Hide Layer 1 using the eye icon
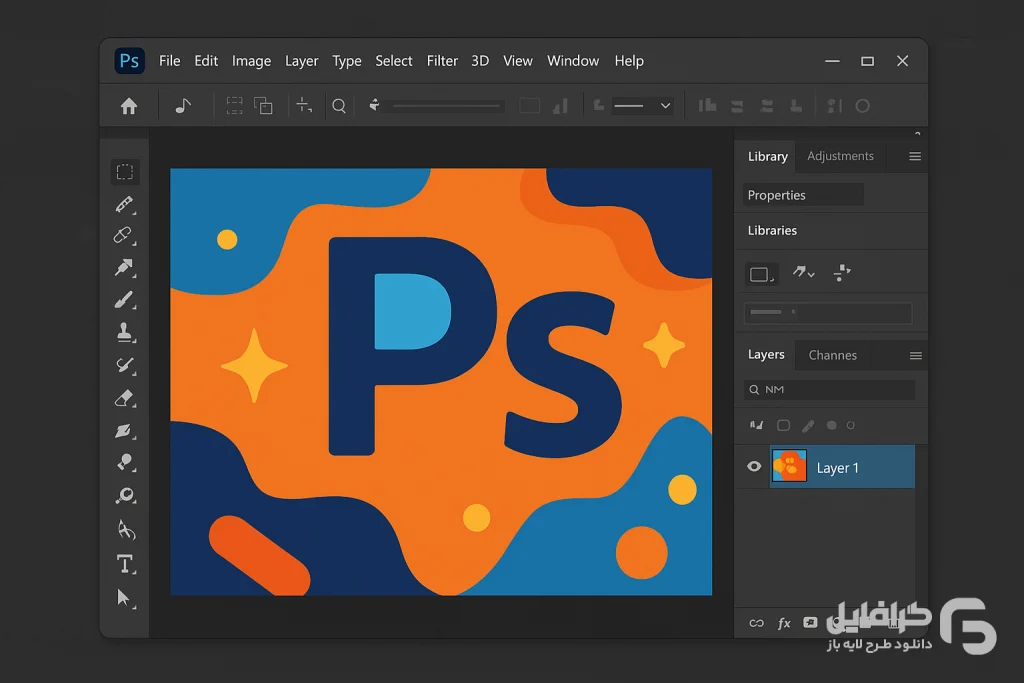 click(754, 466)
